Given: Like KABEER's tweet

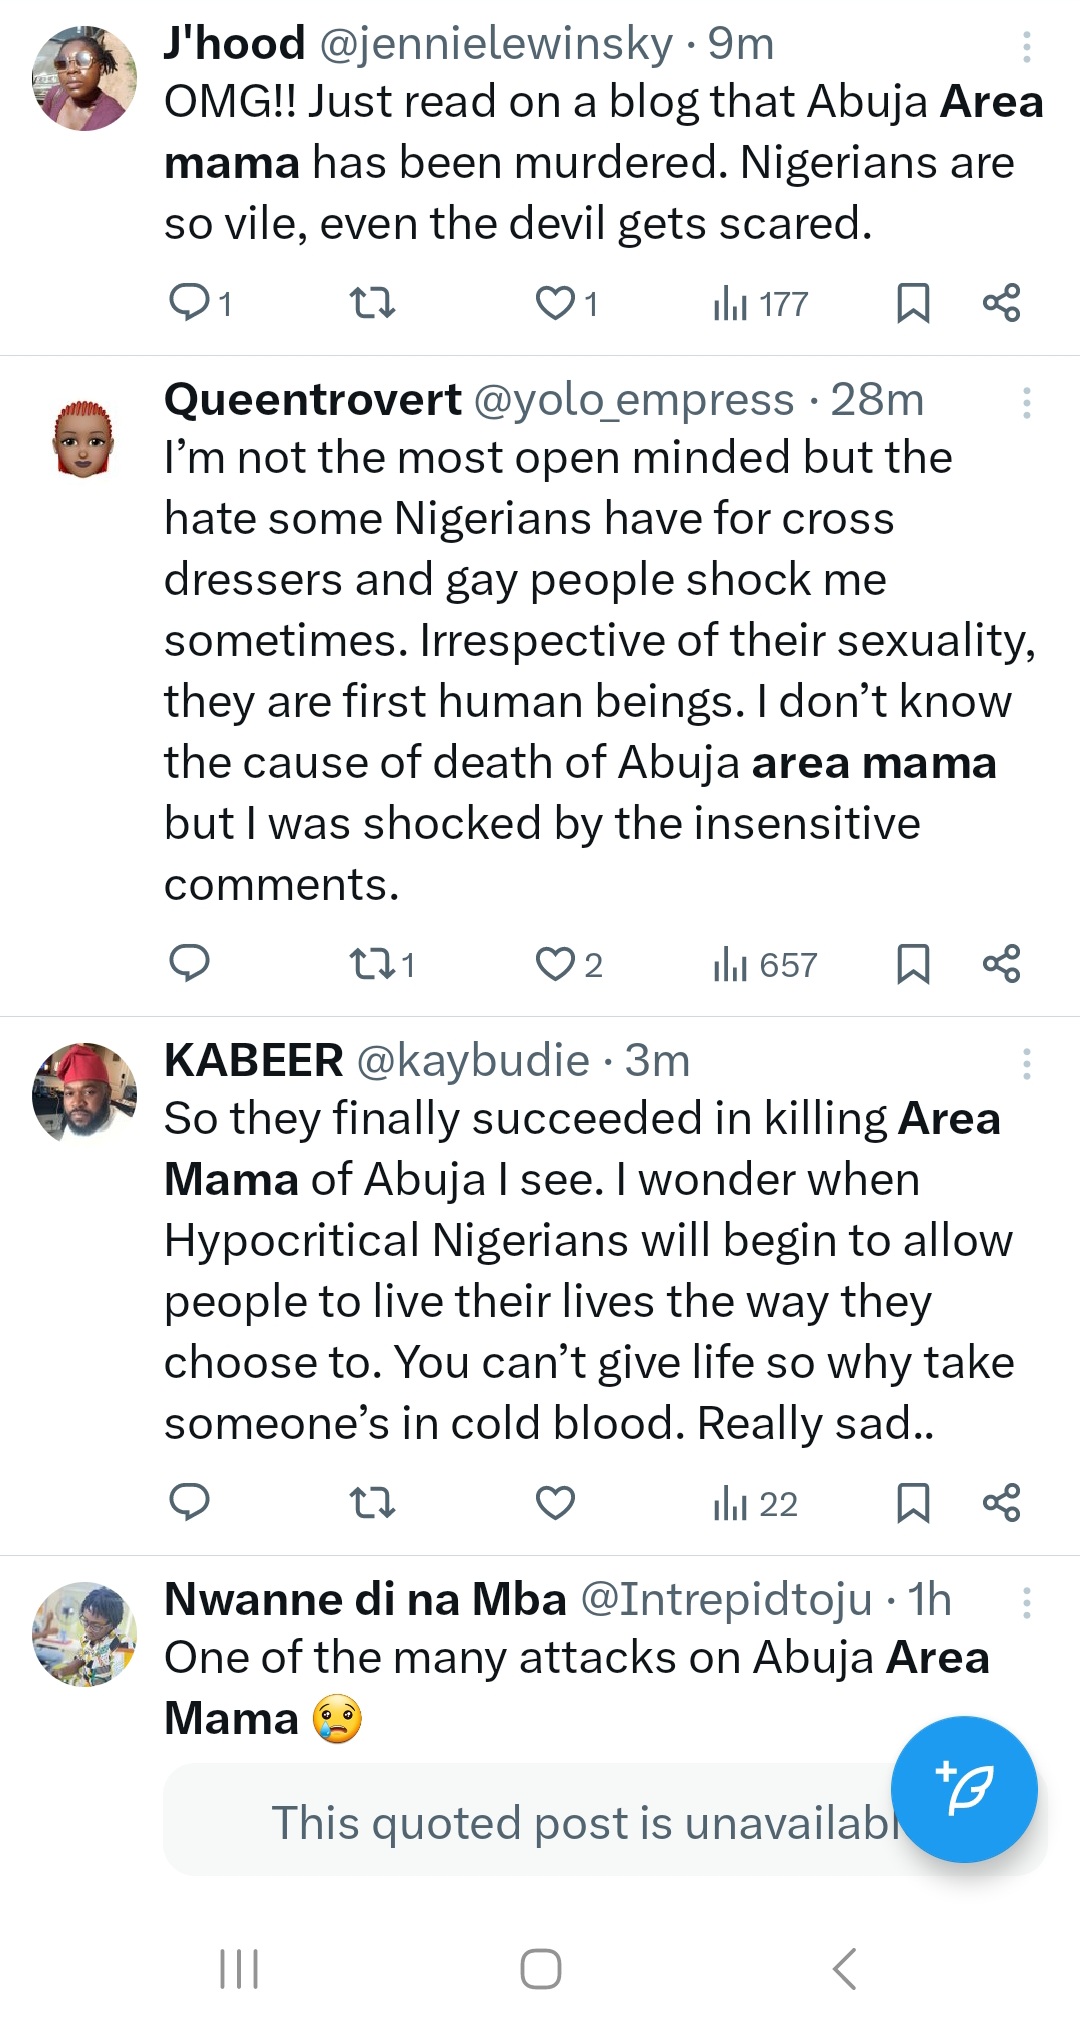Looking at the screenshot, I should [556, 1503].
